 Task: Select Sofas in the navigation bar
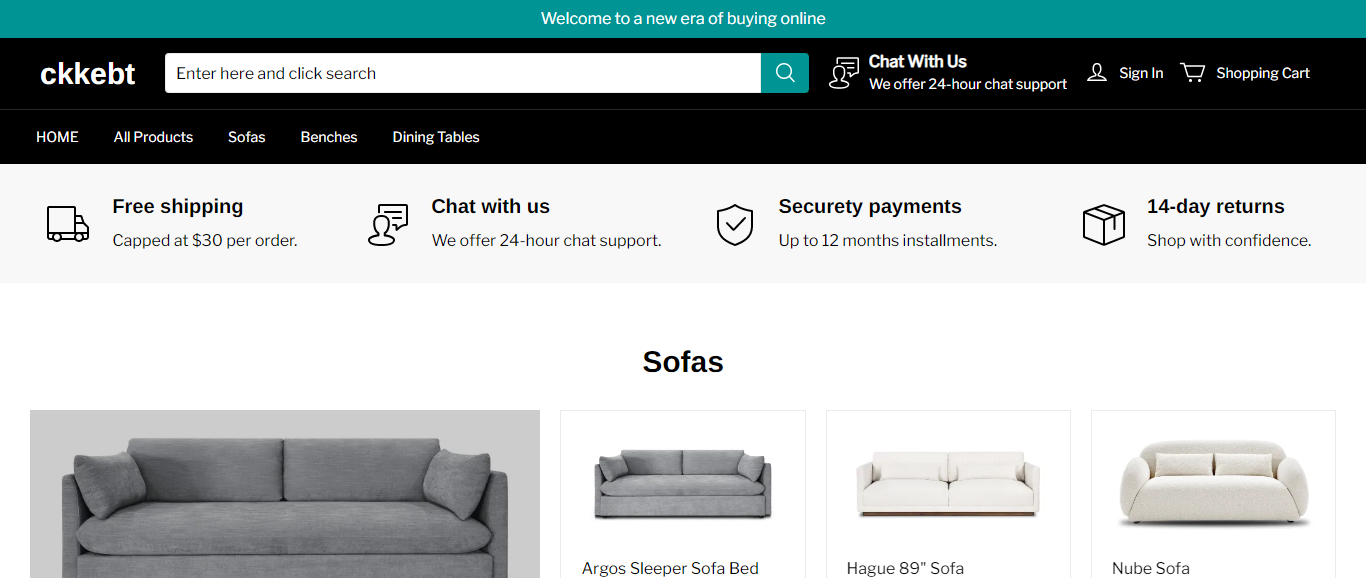(246, 137)
